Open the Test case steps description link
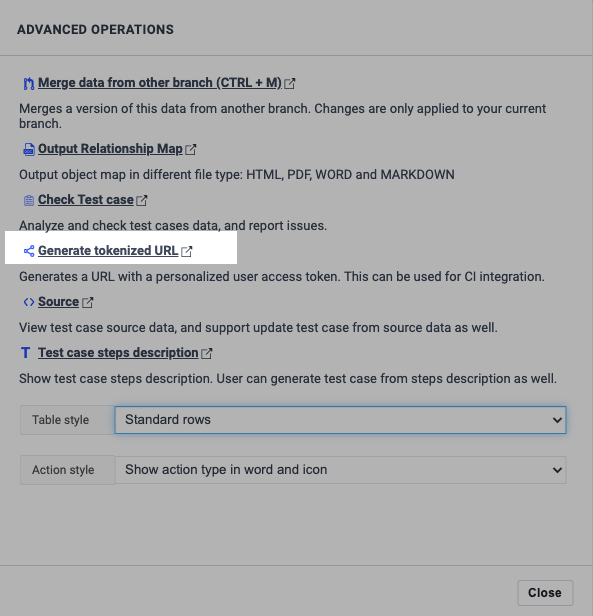Viewport: 593px width, 616px height. (x=118, y=353)
